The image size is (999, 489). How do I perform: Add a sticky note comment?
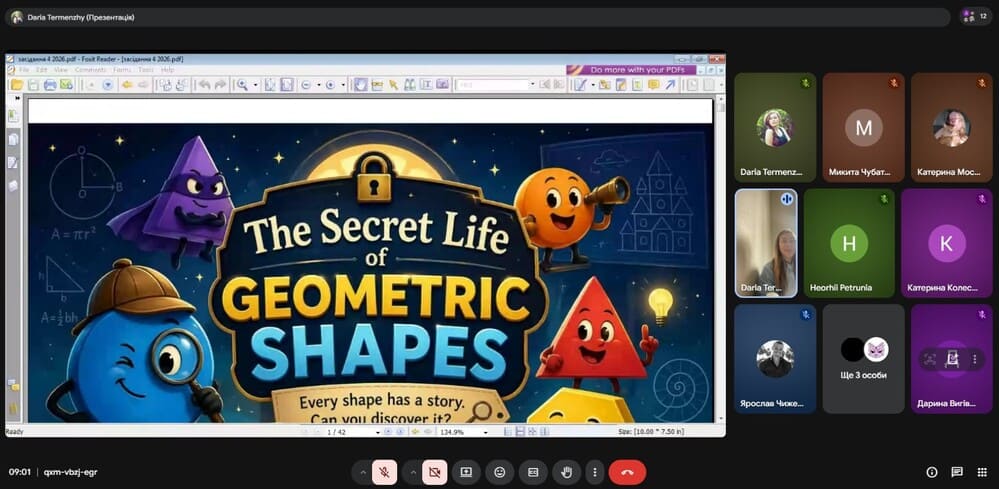tap(653, 85)
